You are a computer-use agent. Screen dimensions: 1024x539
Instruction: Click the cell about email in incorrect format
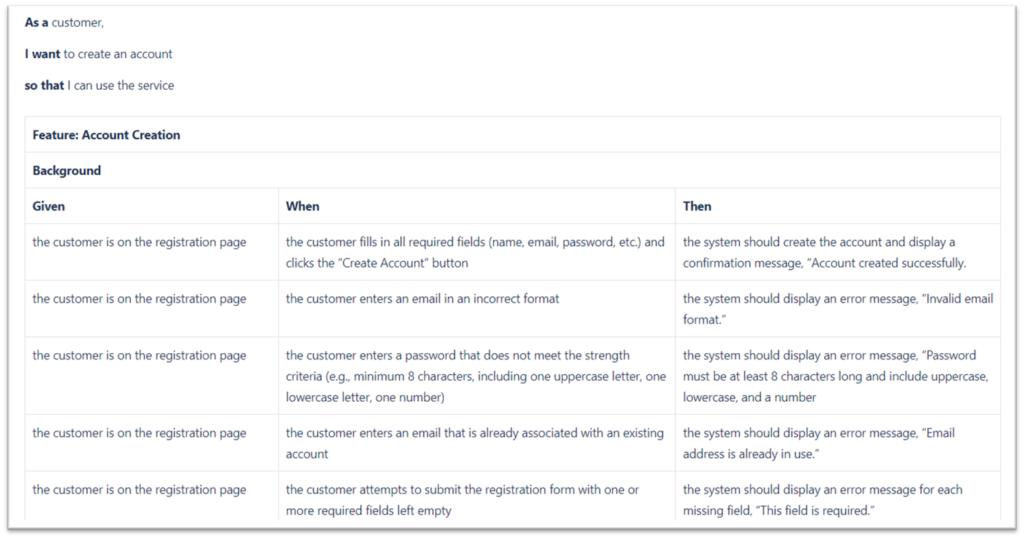point(423,299)
